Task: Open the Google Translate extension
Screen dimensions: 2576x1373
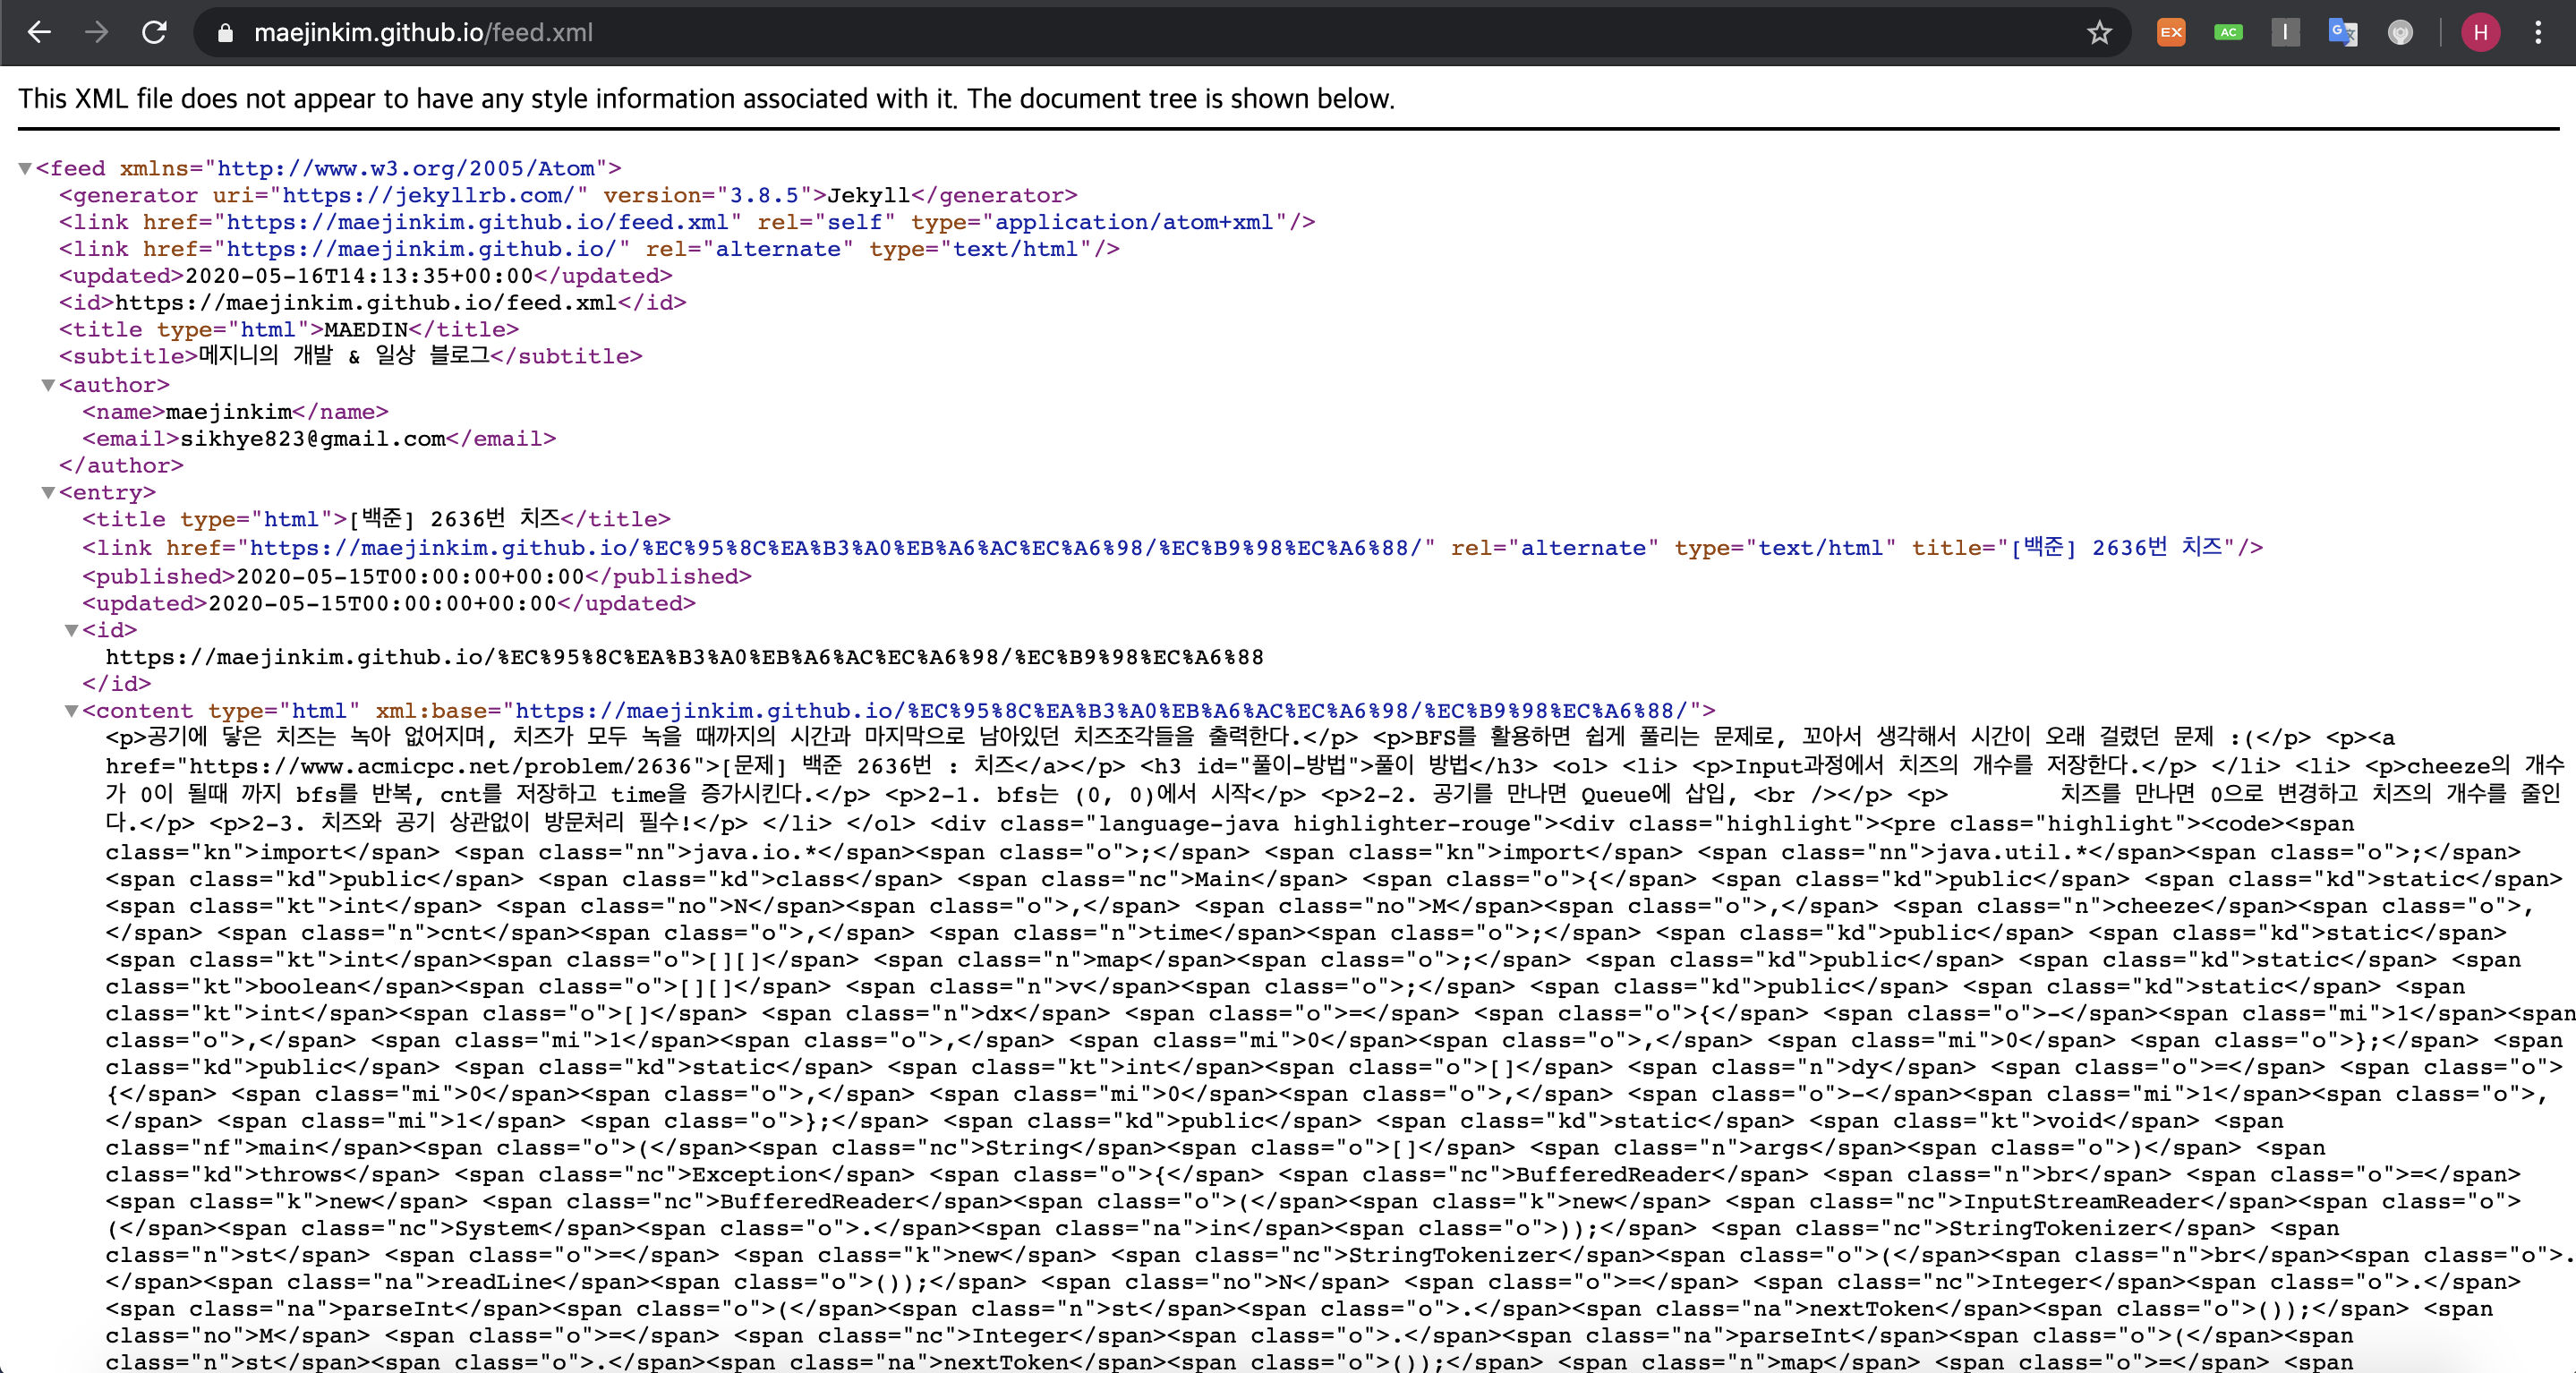Action: click(x=2343, y=32)
